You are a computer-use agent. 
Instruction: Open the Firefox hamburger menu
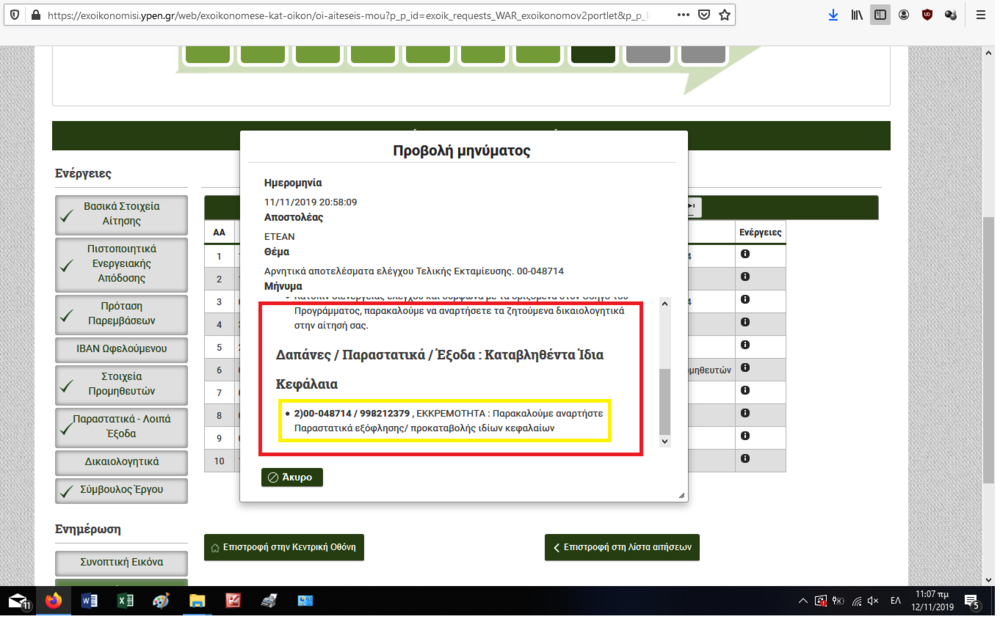[x=980, y=15]
